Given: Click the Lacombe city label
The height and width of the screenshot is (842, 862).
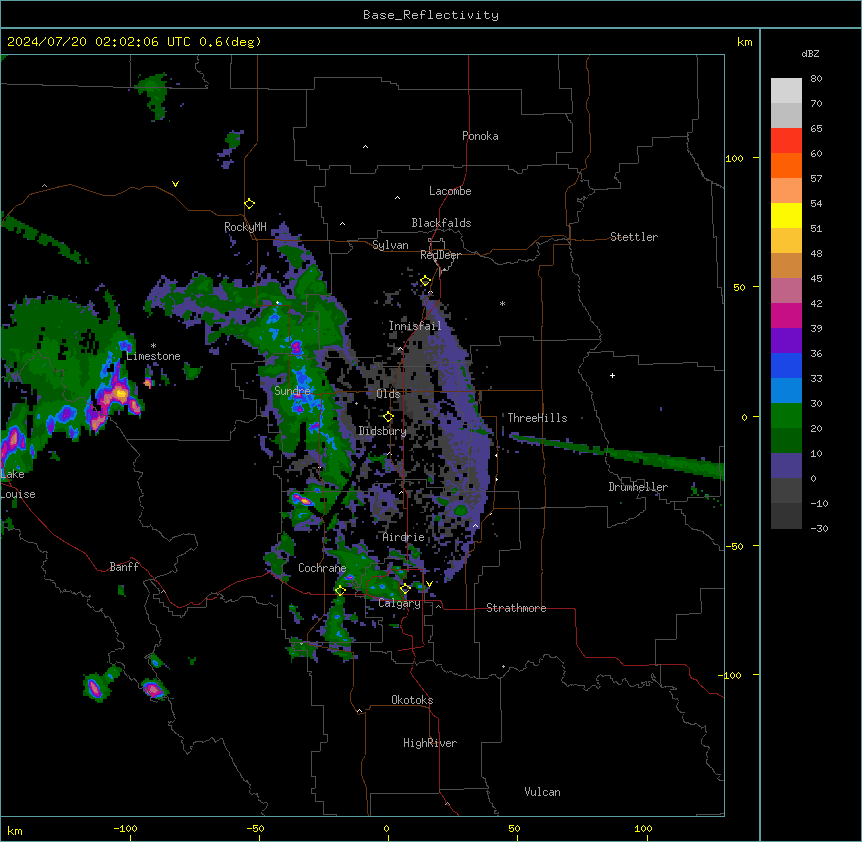Looking at the screenshot, I should point(450,191).
